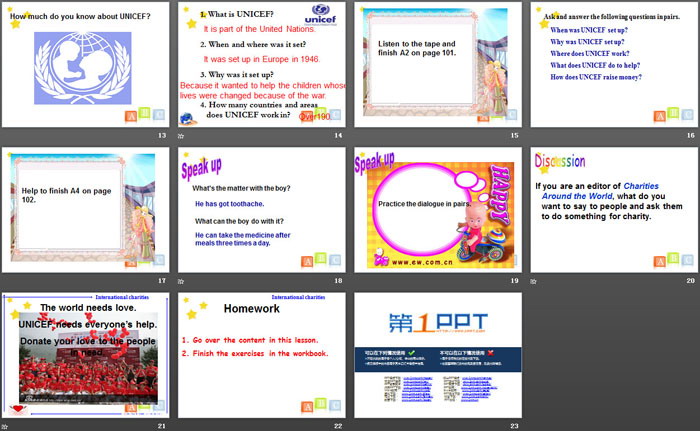Click 'How does UNCEF raise money?' text
The image size is (700, 431).
(x=596, y=77)
